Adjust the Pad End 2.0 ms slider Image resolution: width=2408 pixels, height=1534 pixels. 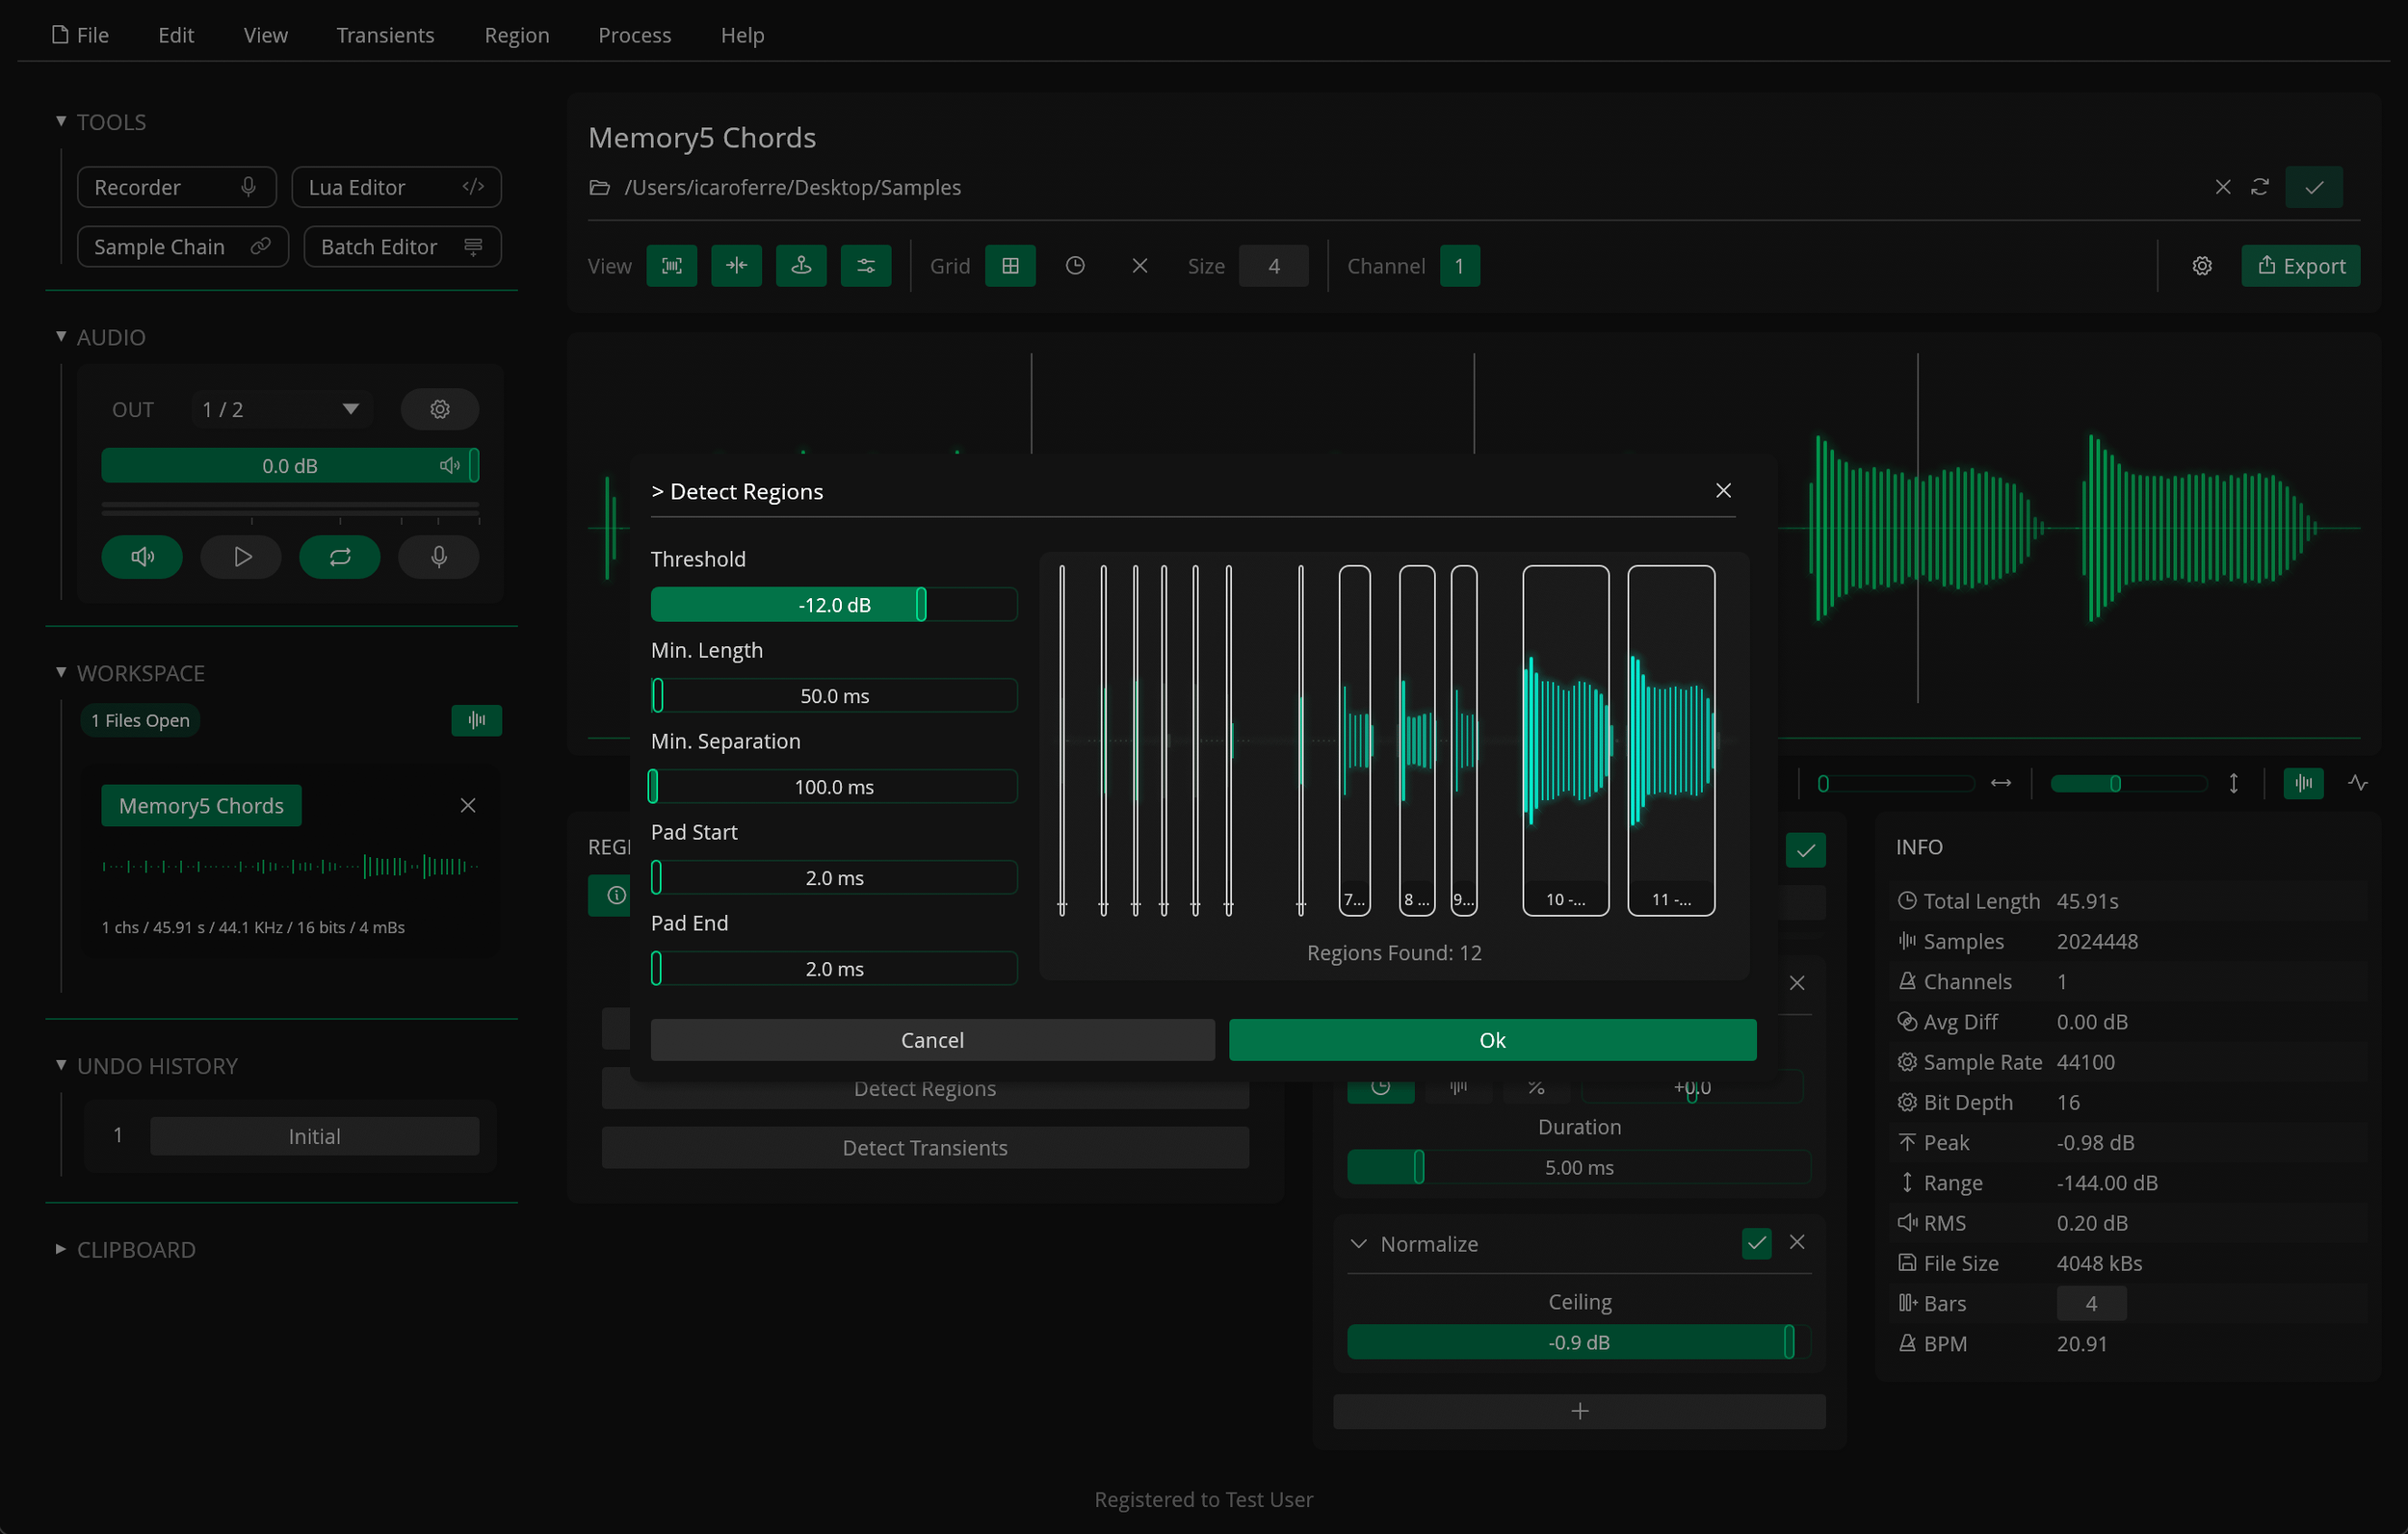[834, 968]
